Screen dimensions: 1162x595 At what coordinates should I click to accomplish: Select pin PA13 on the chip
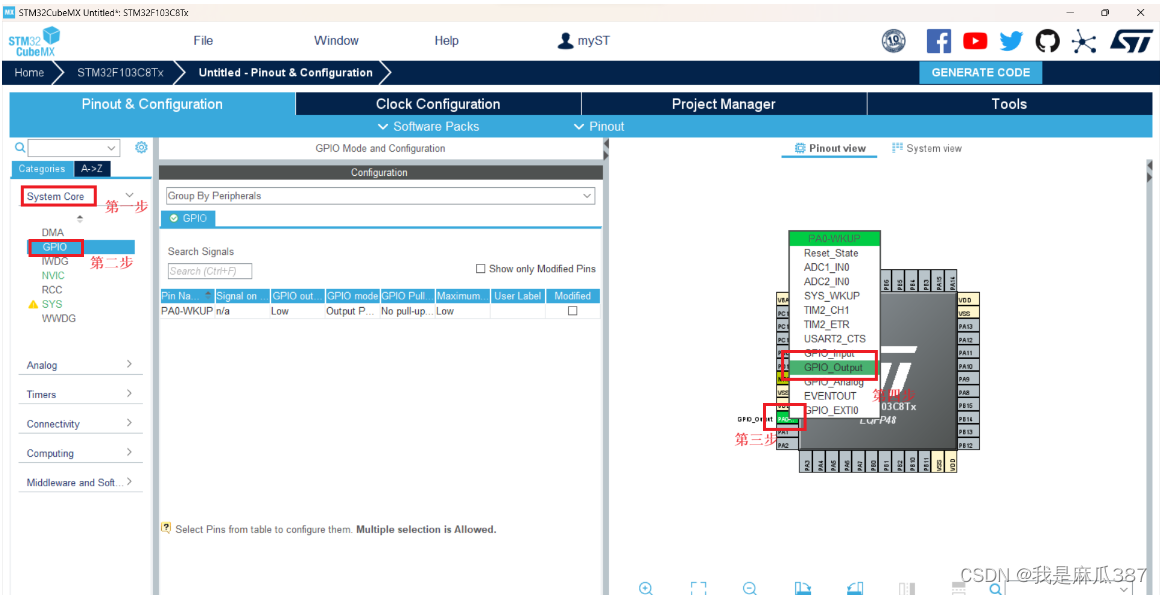[966, 326]
